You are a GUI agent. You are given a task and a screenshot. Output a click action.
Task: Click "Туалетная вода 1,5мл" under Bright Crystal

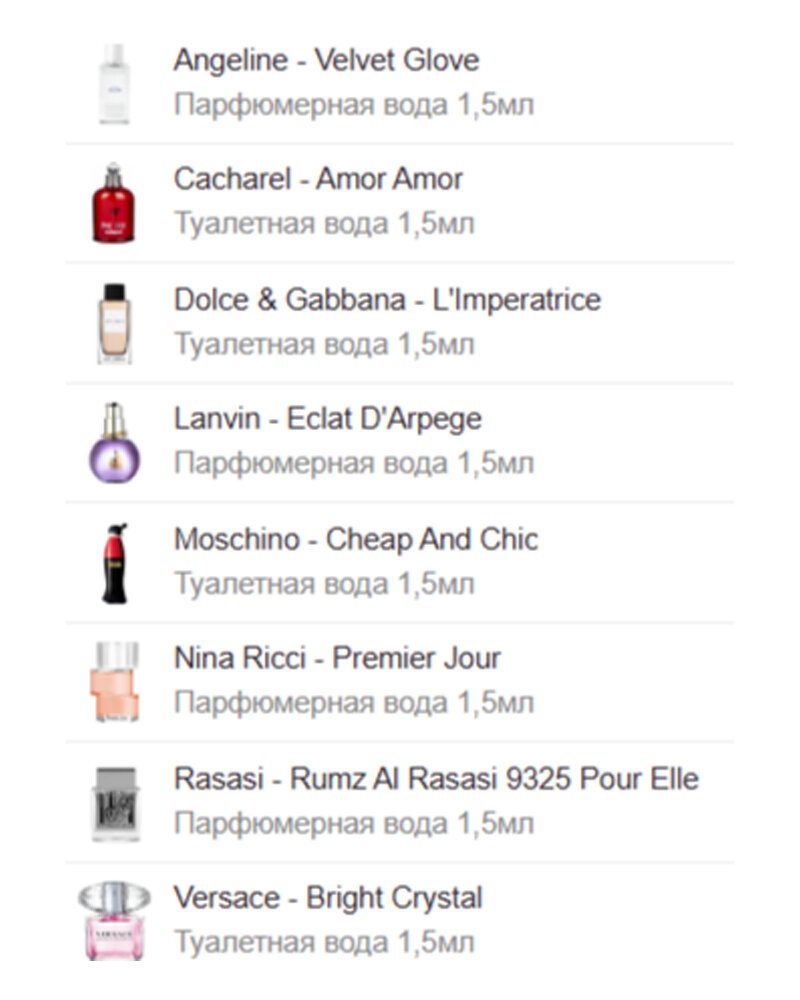pos(324,942)
